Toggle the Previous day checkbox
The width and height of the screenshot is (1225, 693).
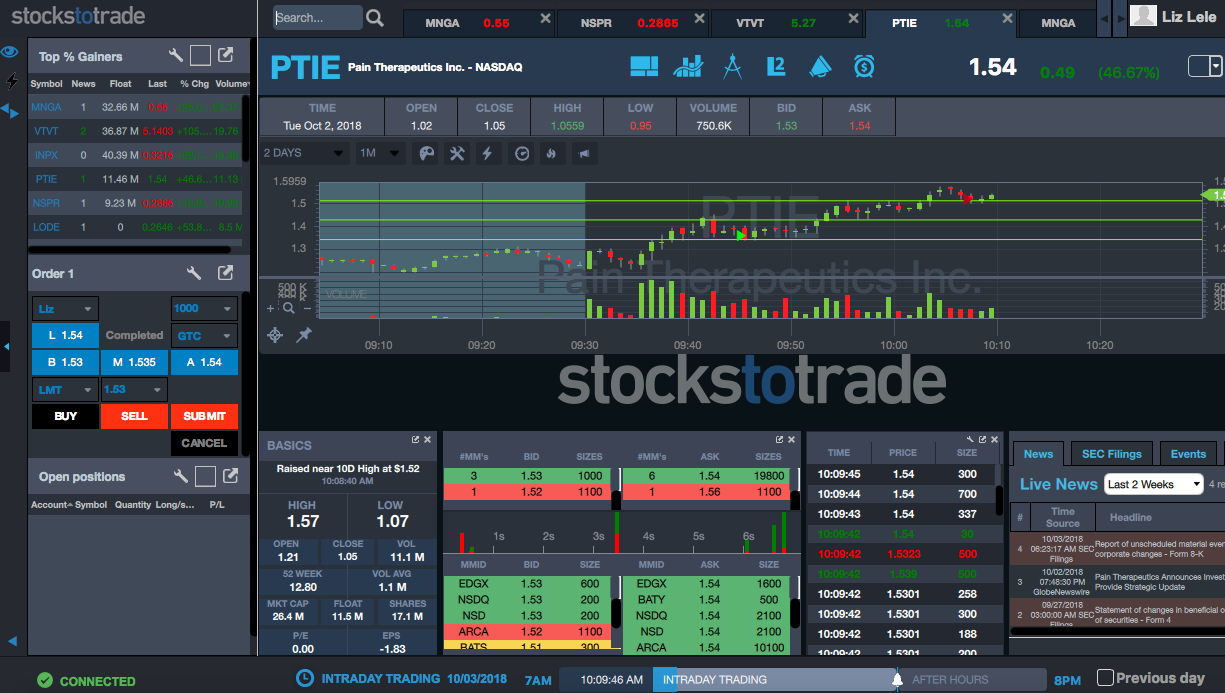(1105, 678)
